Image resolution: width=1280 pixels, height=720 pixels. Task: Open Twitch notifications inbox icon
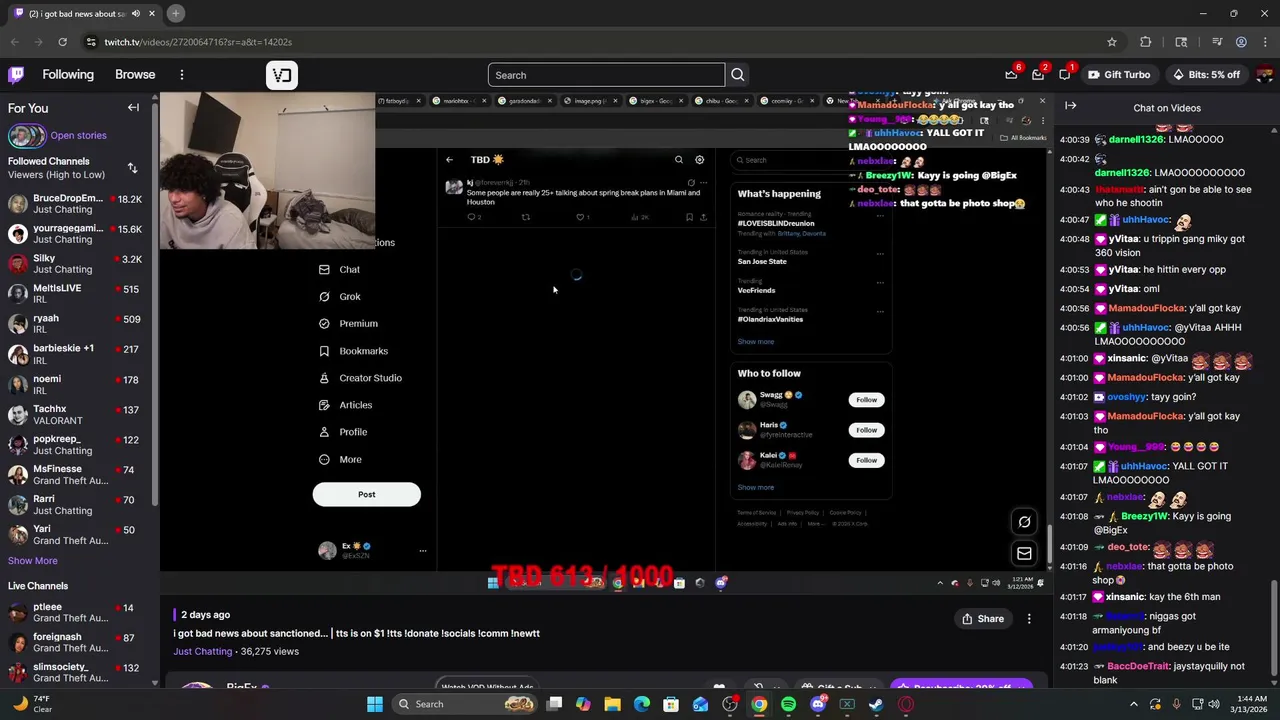point(1038,75)
